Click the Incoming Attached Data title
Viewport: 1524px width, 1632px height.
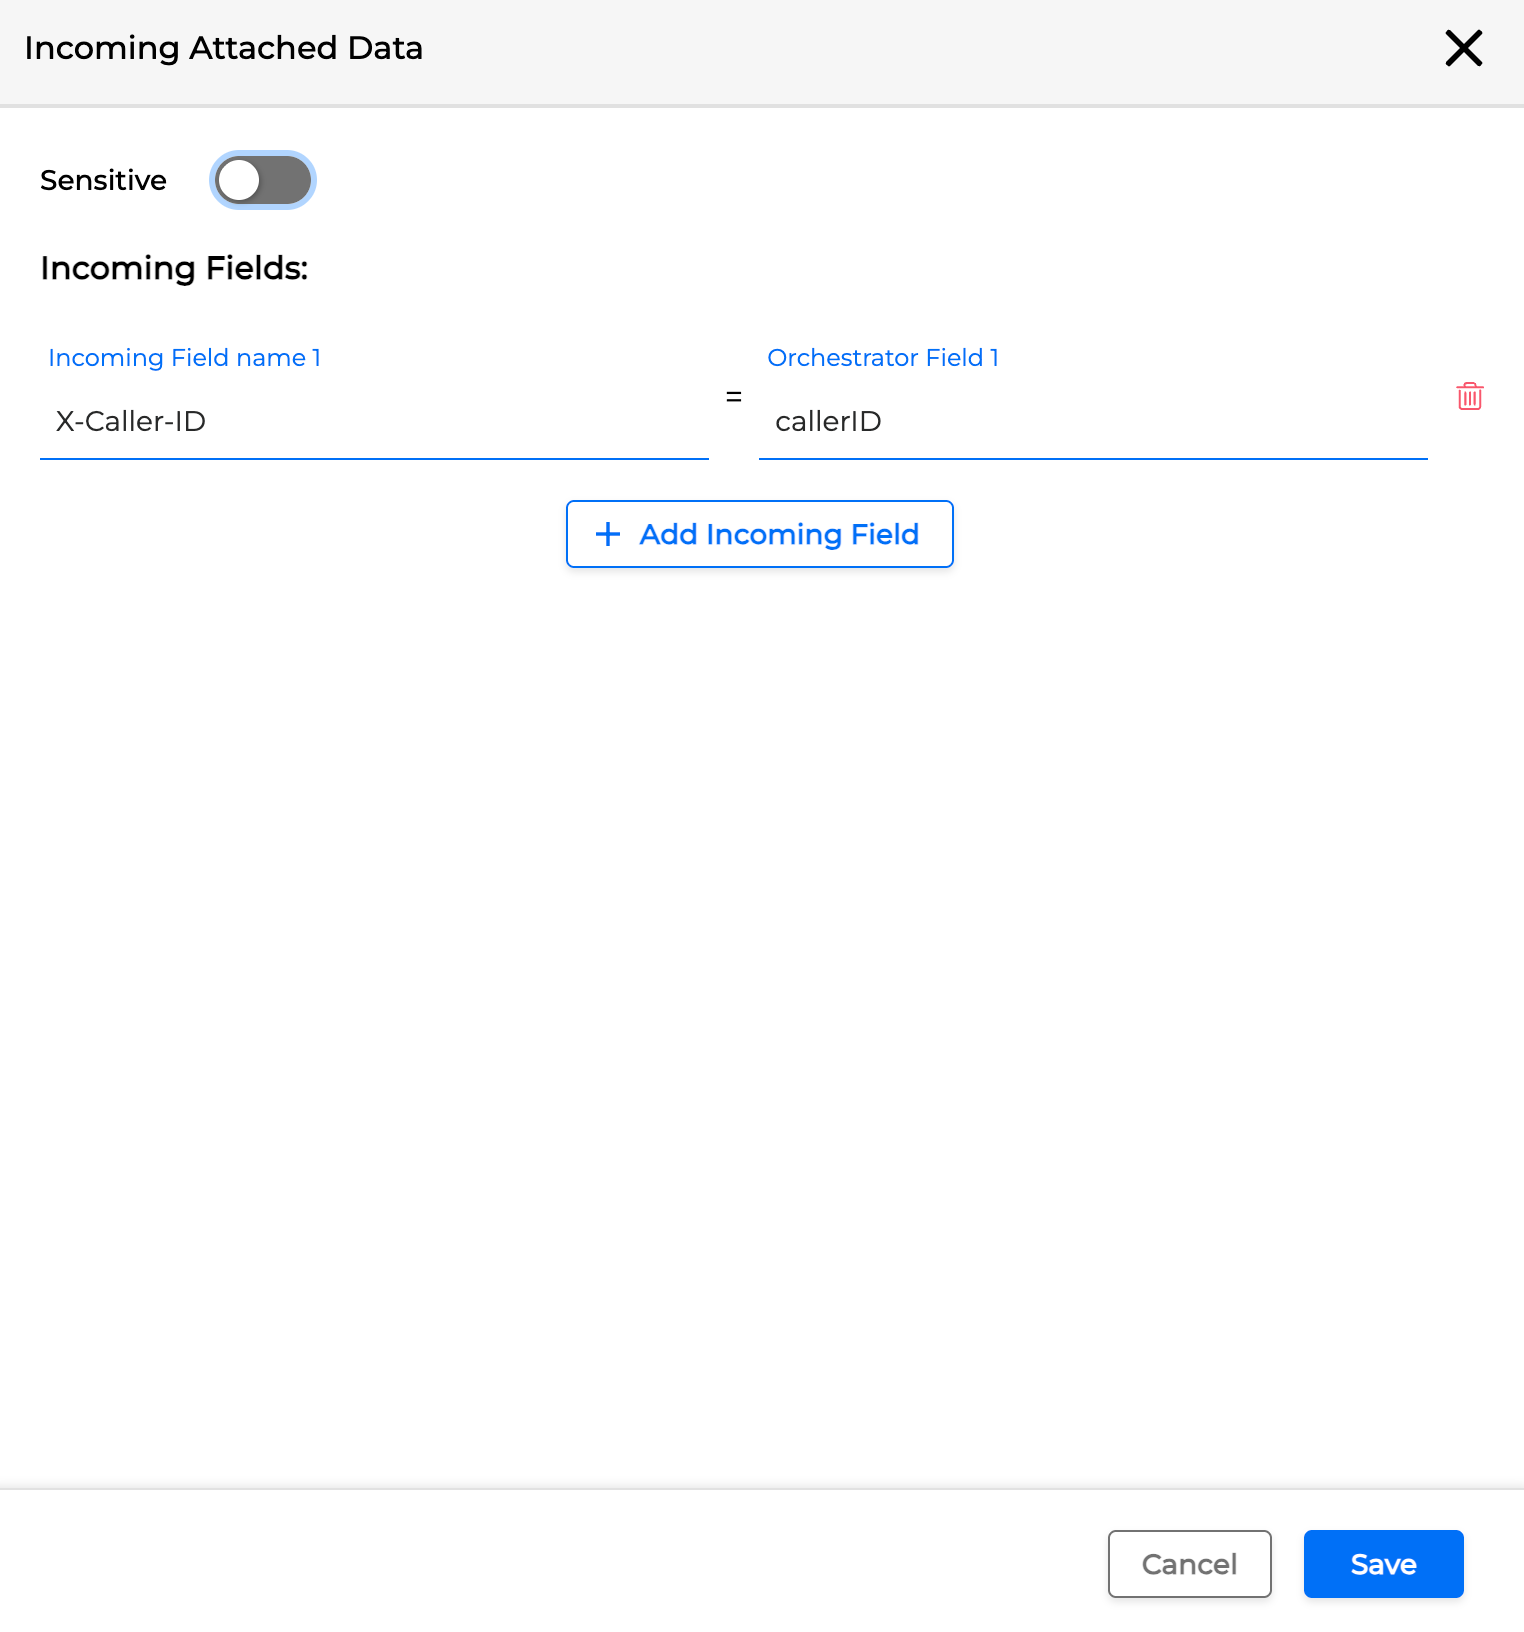tap(223, 48)
